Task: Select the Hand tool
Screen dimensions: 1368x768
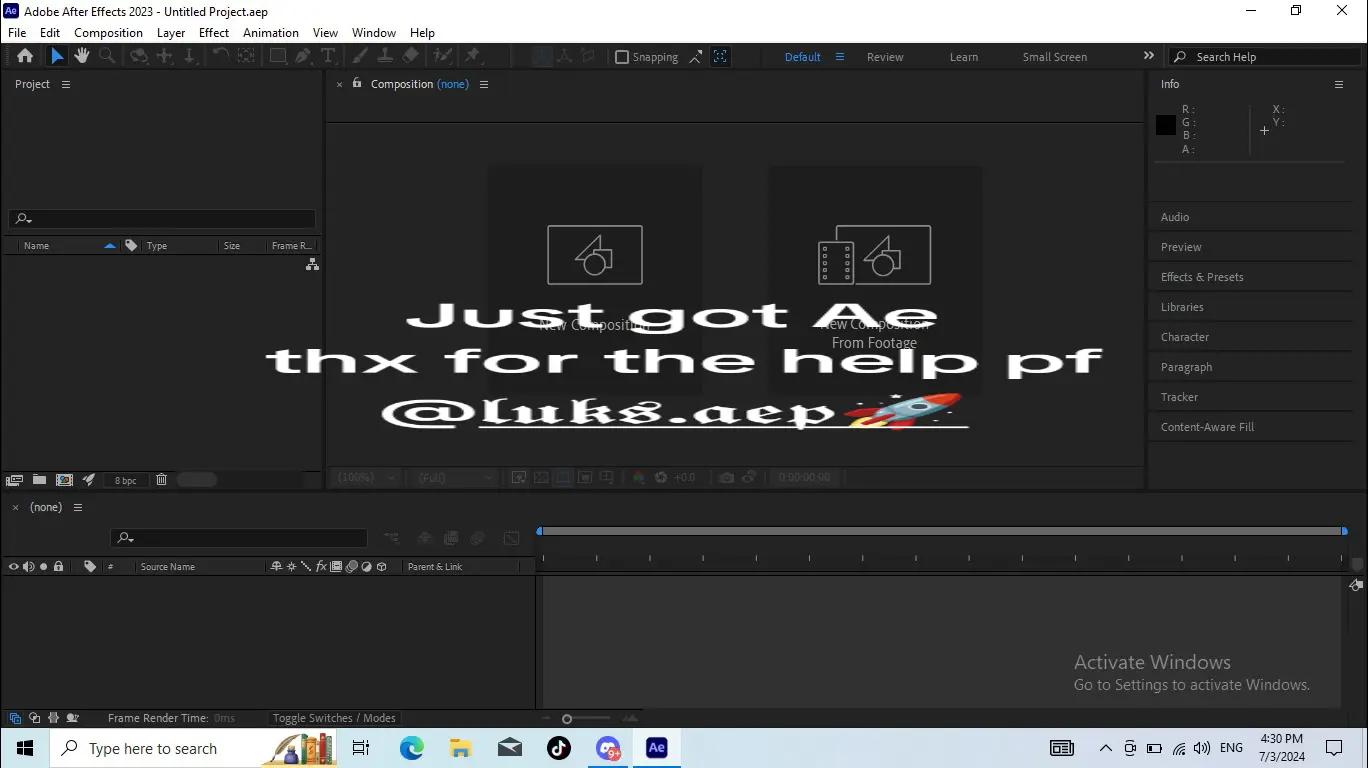Action: (x=82, y=57)
